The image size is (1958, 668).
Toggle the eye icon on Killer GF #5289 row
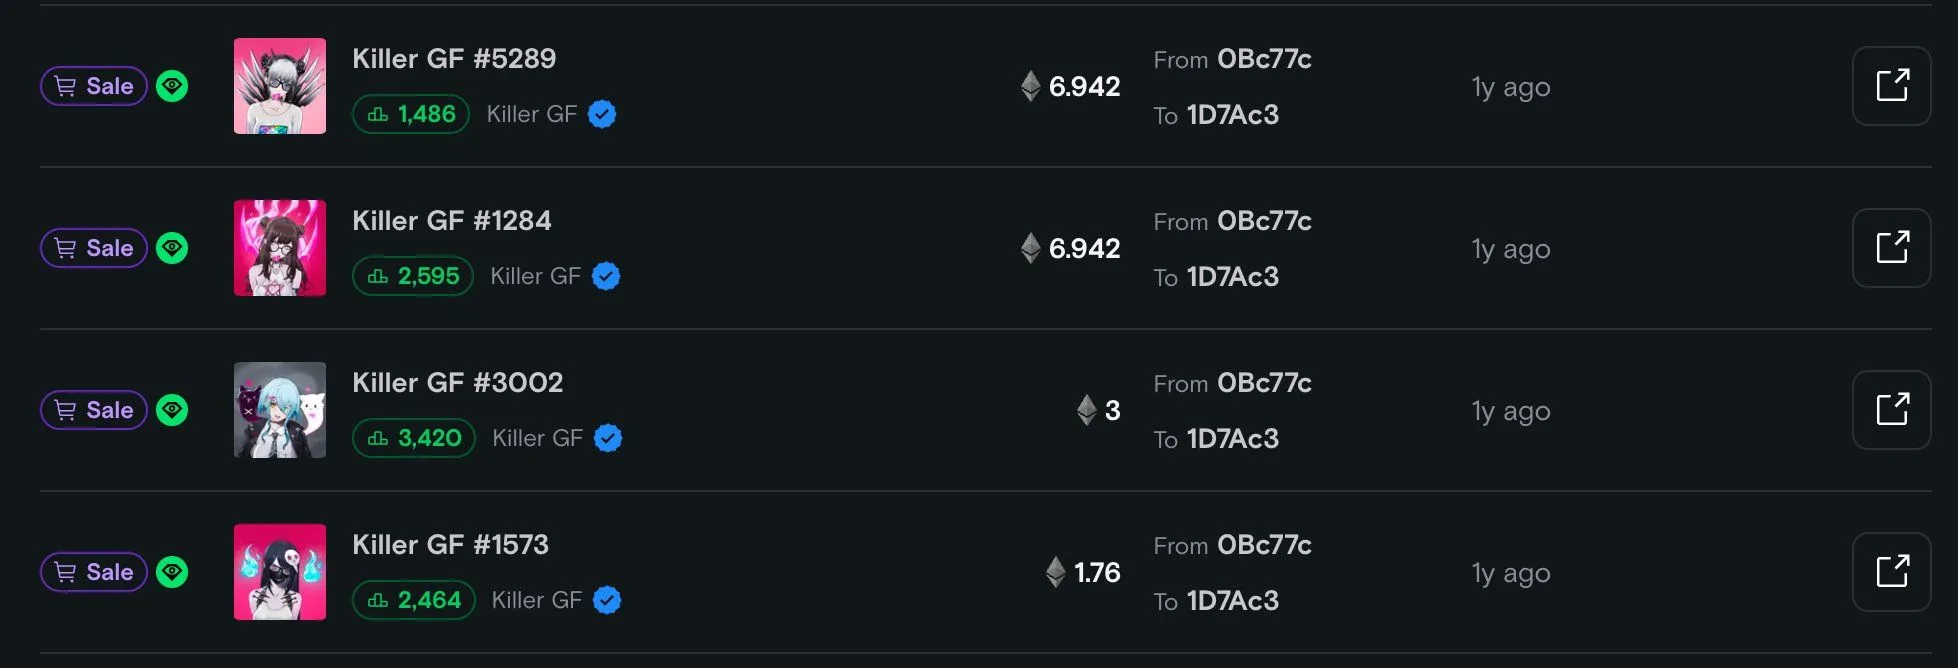click(172, 87)
